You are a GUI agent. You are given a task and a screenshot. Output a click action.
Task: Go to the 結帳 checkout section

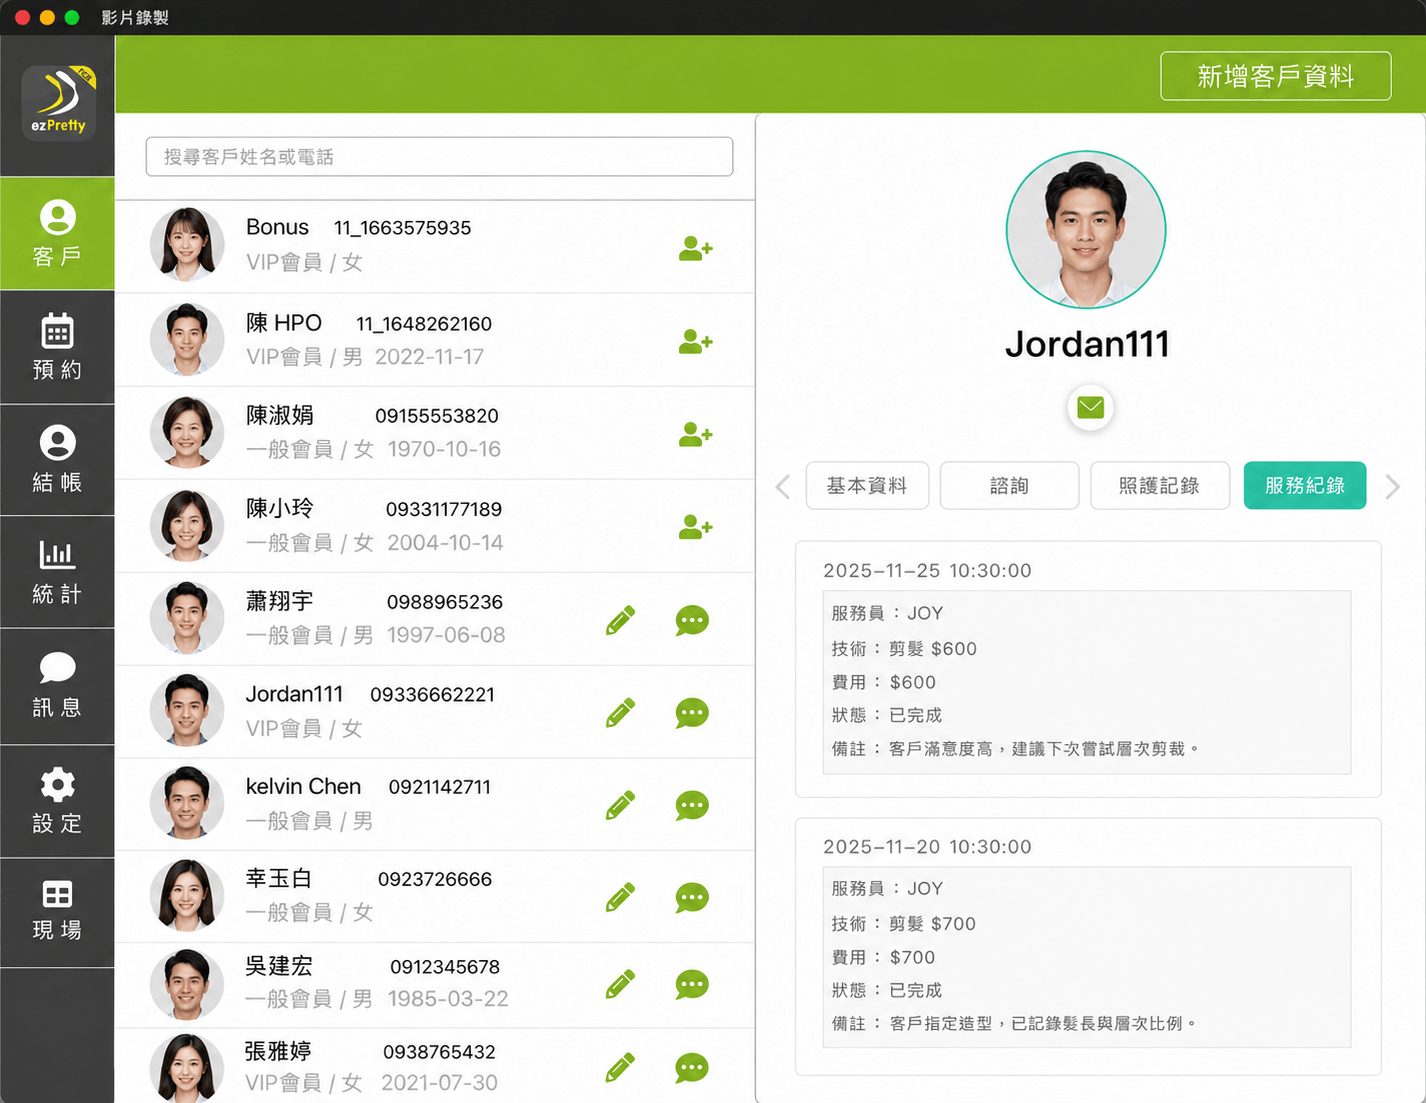57,460
